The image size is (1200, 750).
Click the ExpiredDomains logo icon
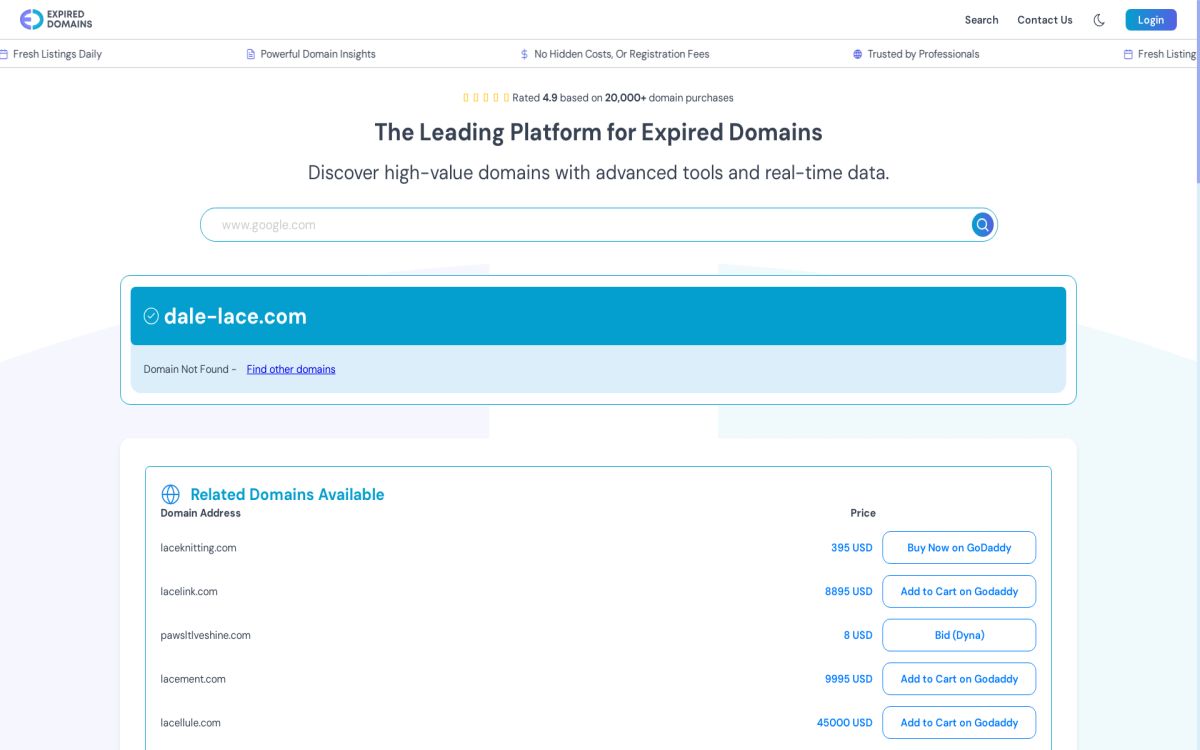pyautogui.click(x=32, y=18)
